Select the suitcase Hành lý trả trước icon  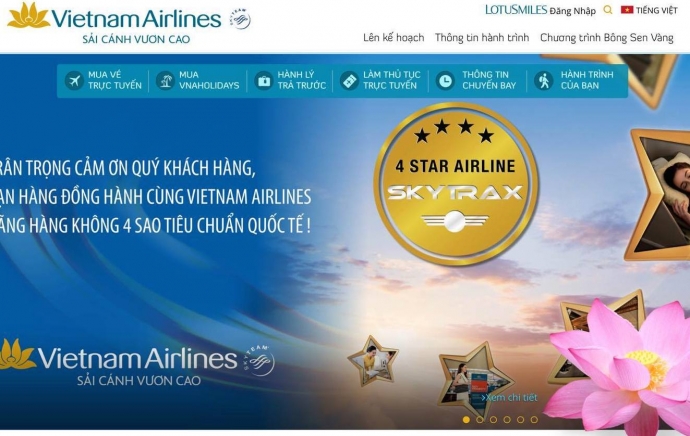point(264,81)
